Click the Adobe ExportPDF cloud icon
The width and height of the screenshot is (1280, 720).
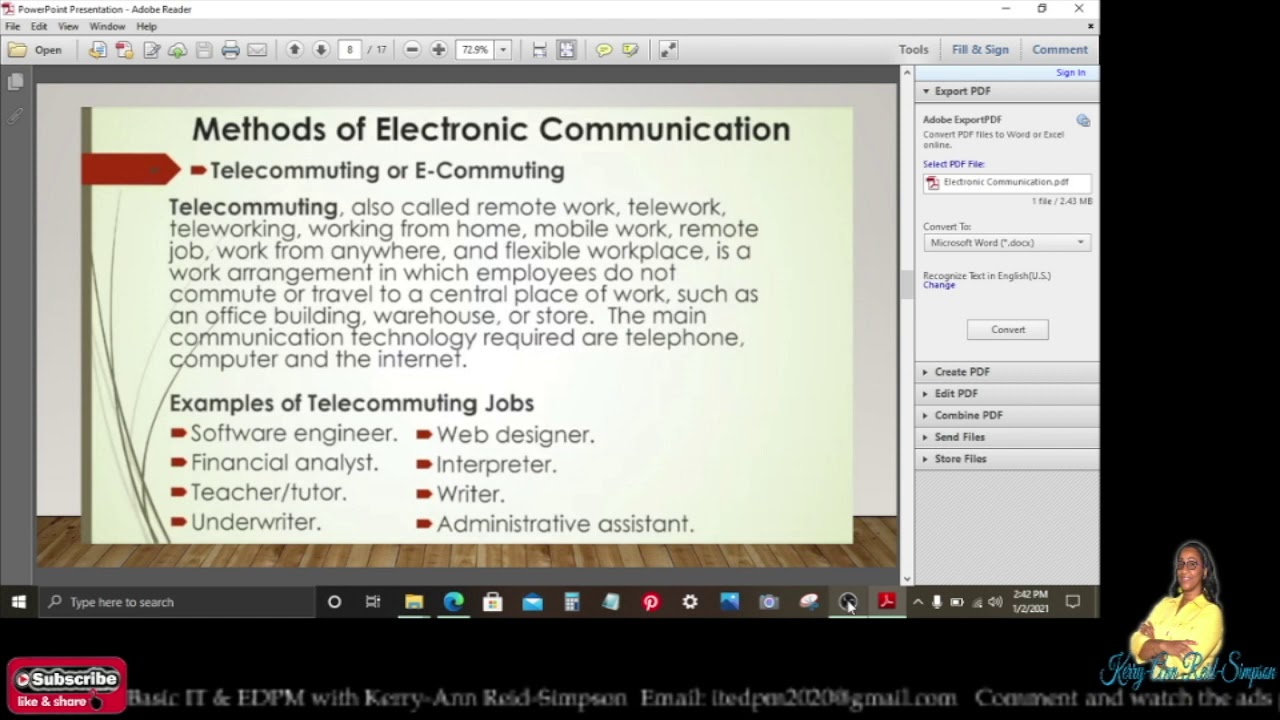[1083, 121]
